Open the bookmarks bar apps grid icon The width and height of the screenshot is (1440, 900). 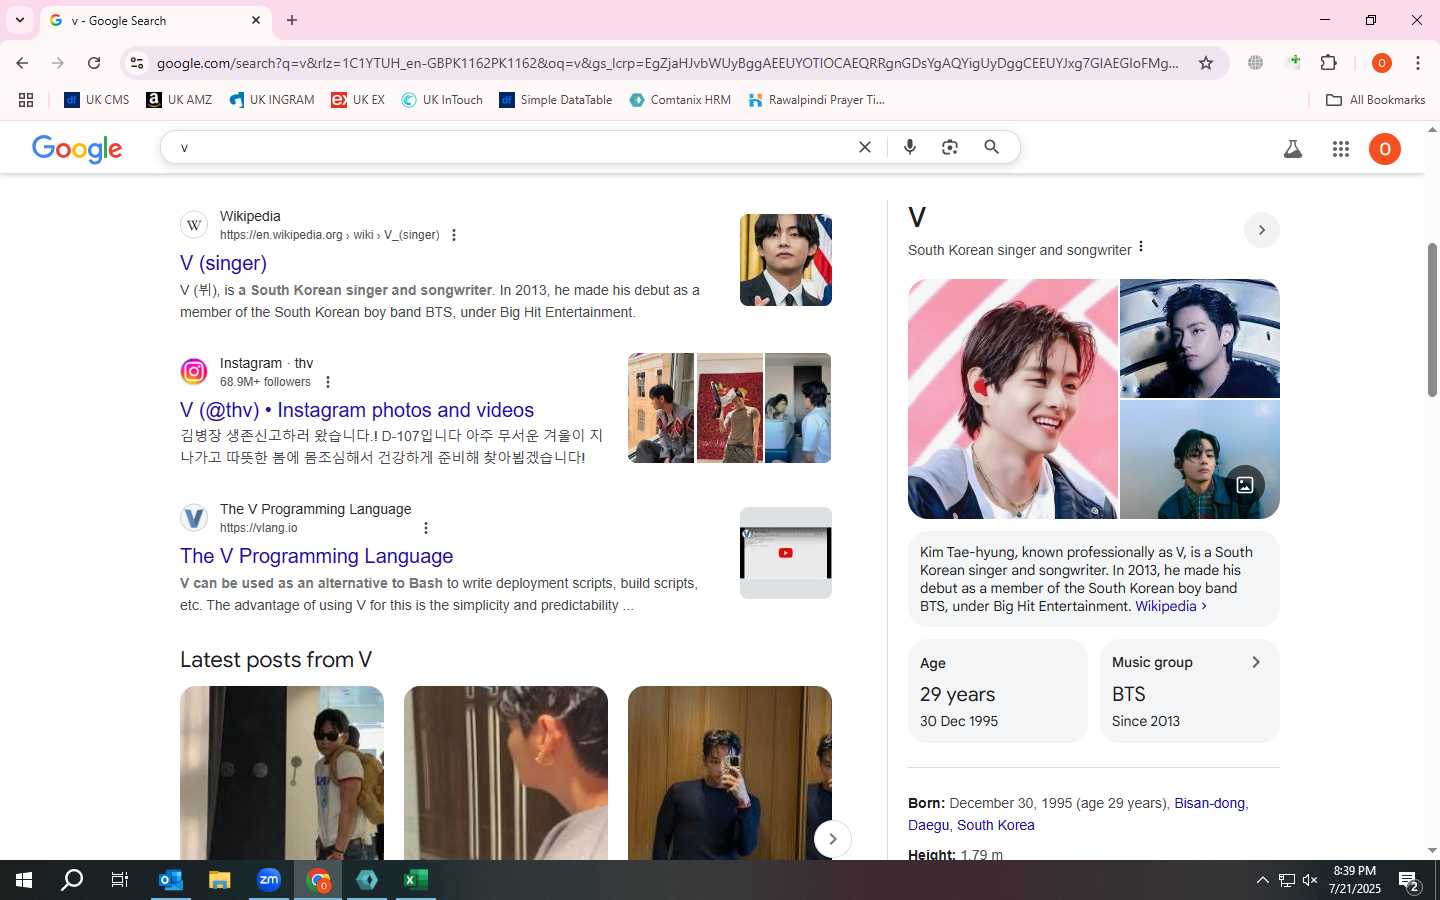pyautogui.click(x=26, y=100)
